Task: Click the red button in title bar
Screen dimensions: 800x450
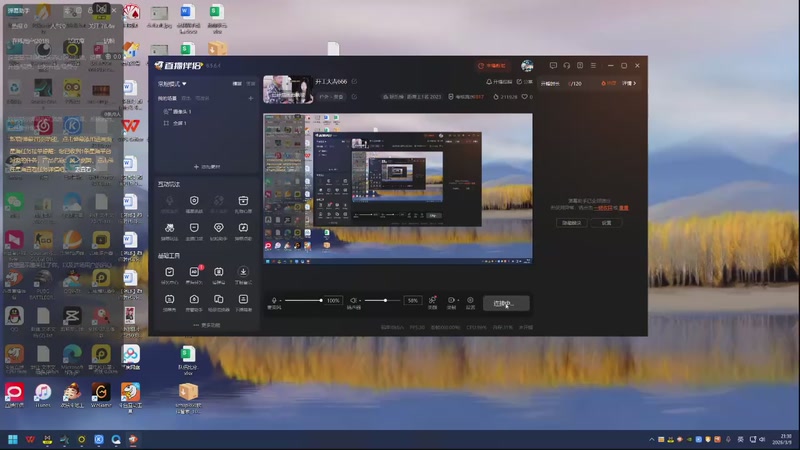Action: pyautogui.click(x=492, y=66)
